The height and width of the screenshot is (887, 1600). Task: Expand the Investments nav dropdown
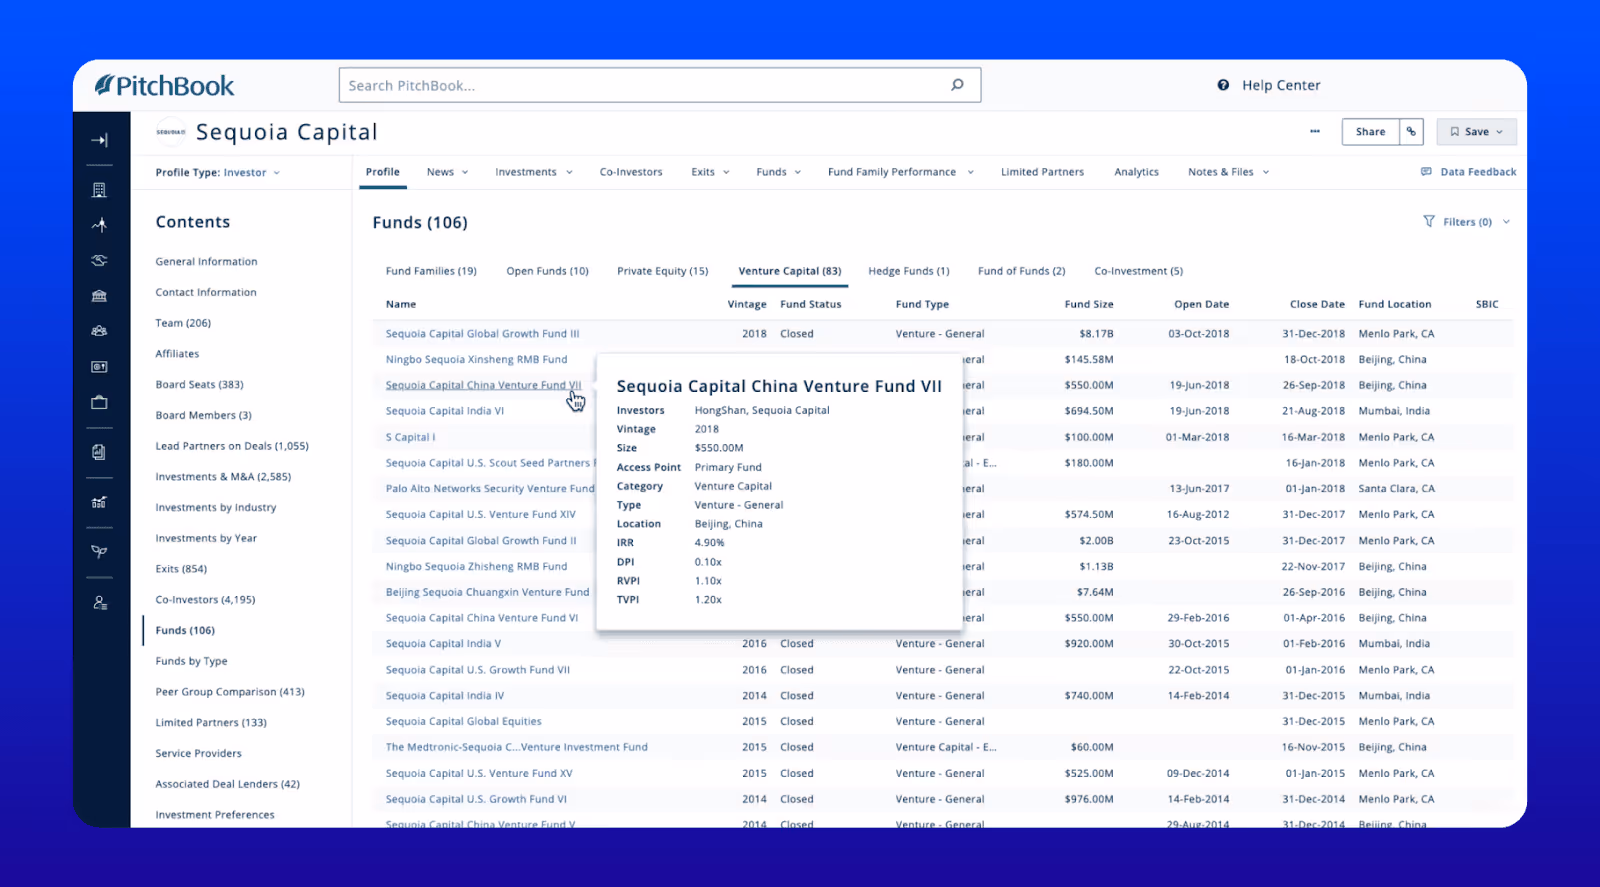534,172
